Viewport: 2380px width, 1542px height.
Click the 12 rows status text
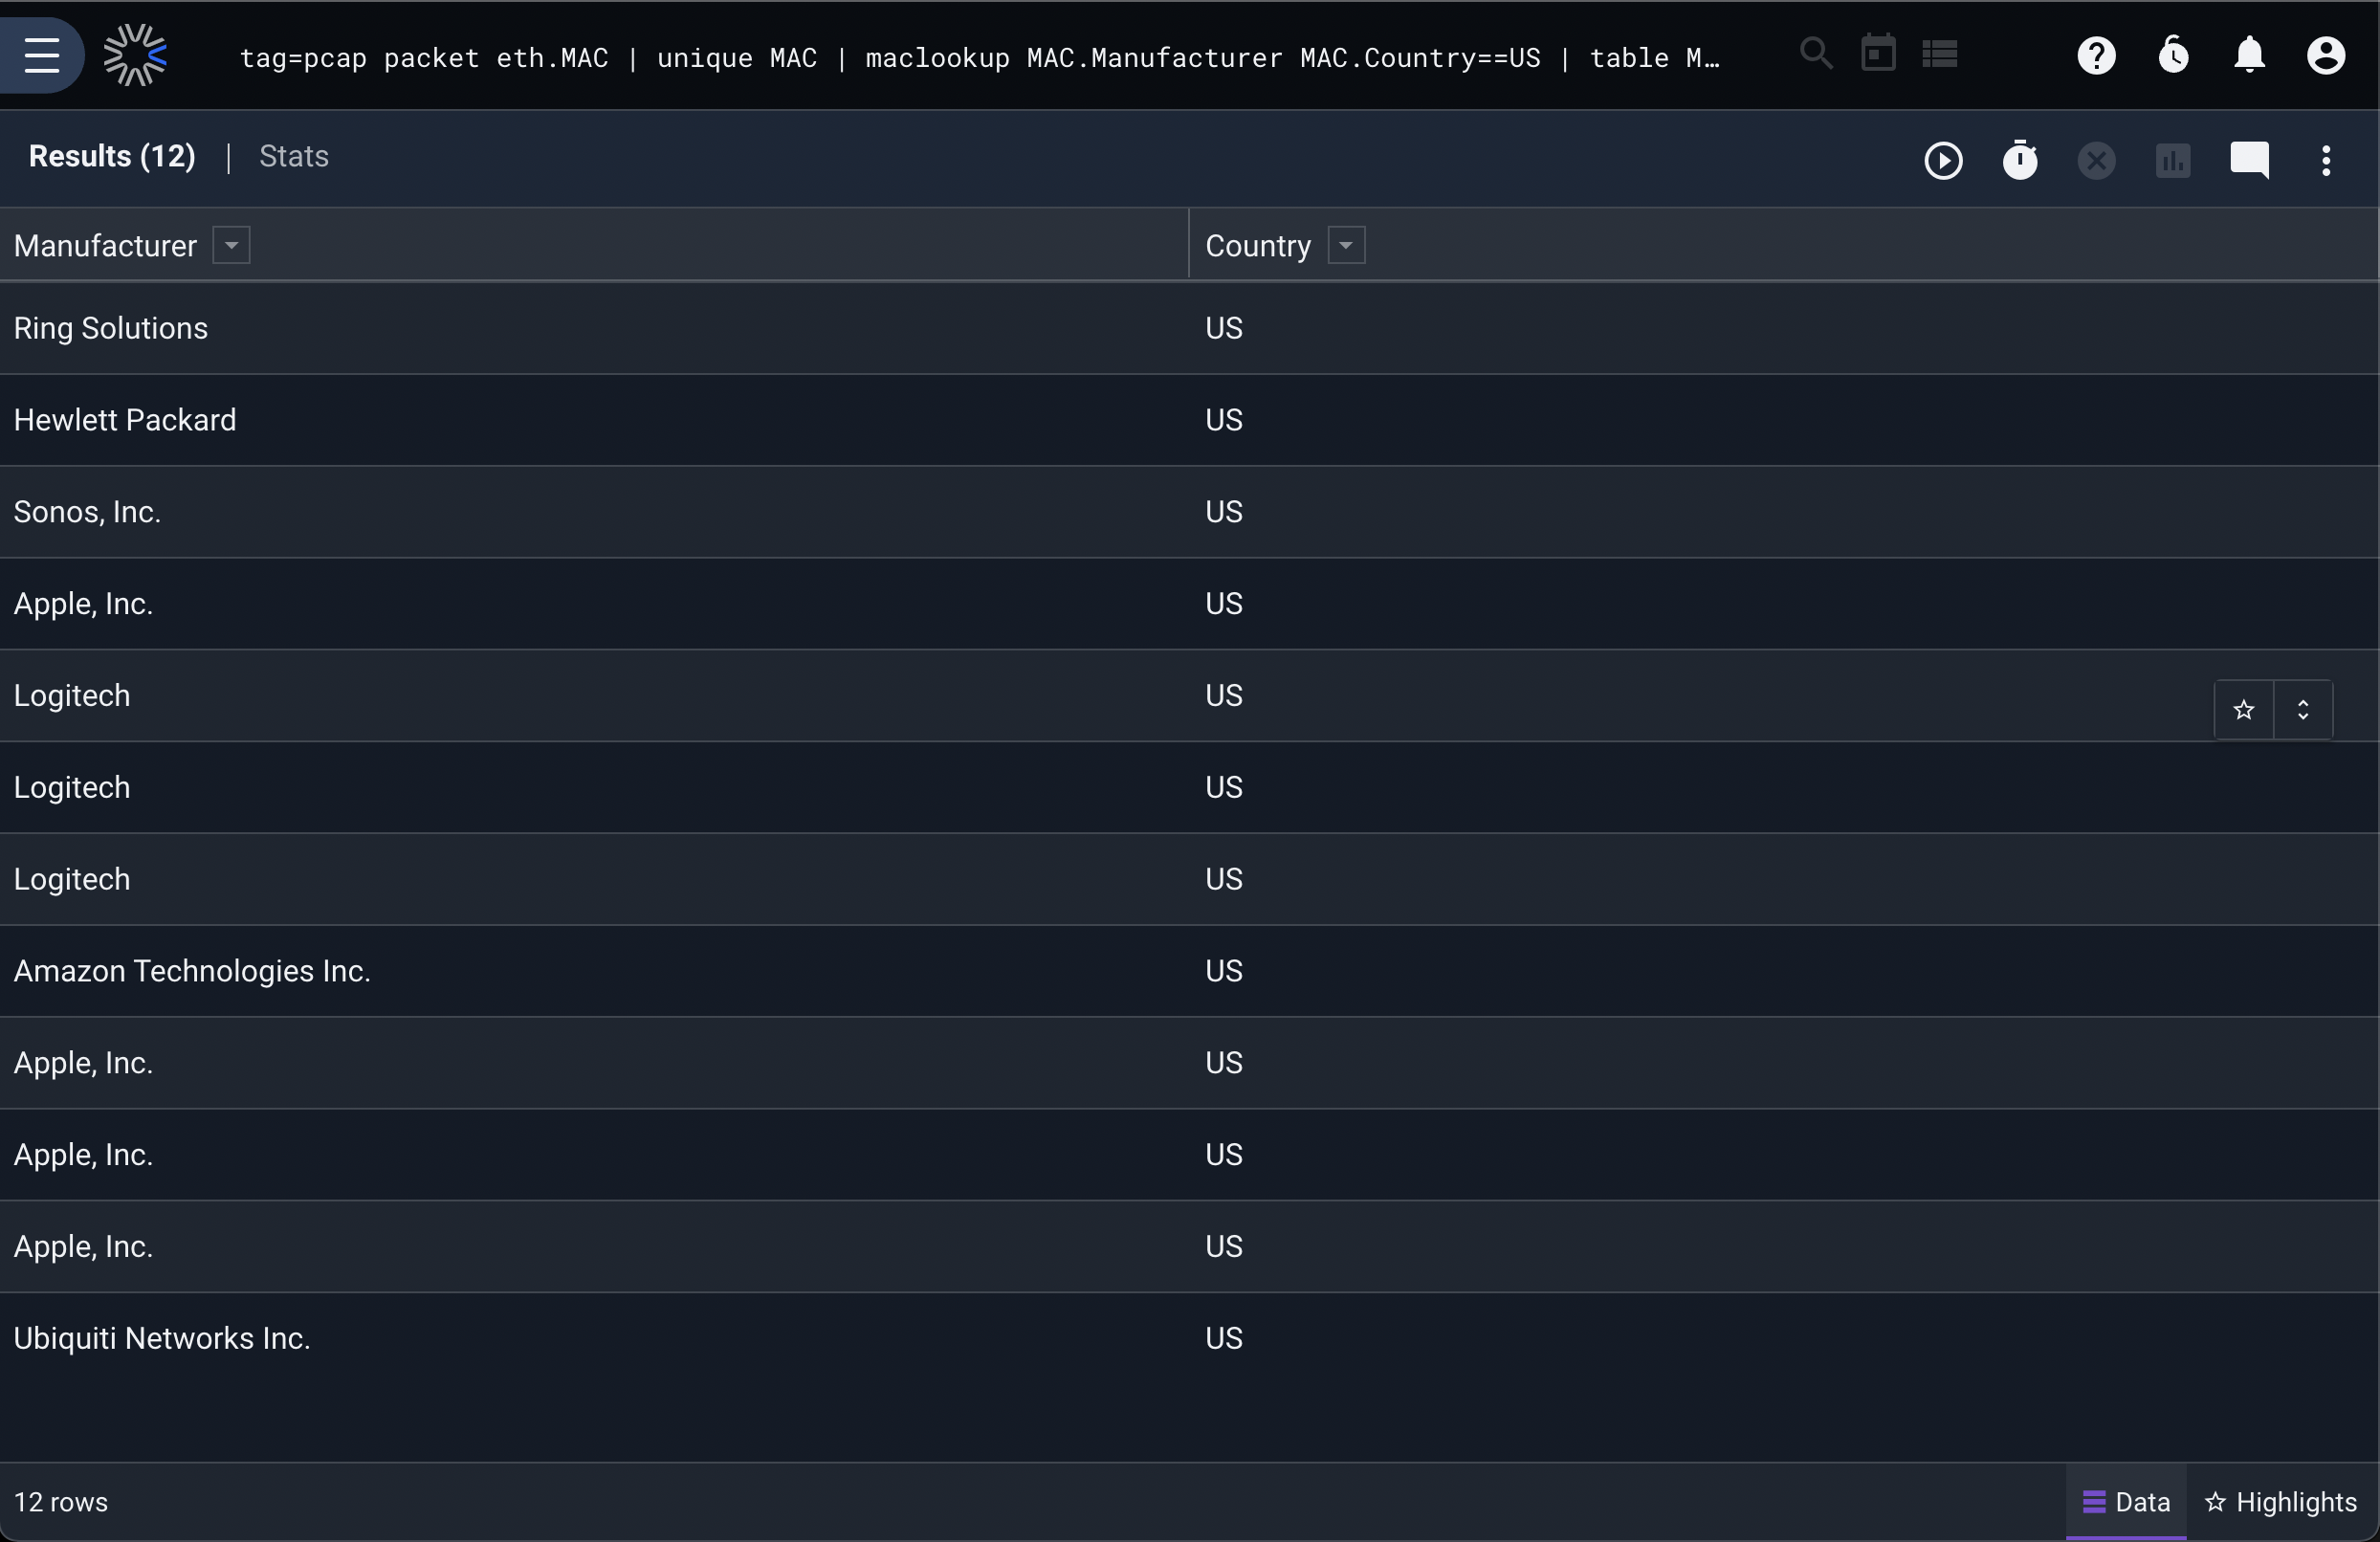point(61,1502)
